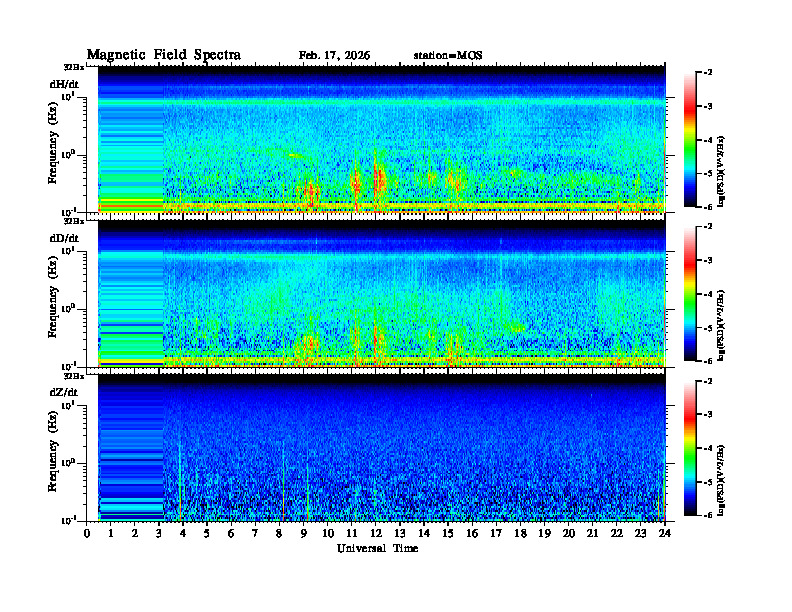The image size is (792, 612).
Task: Click hour tick label '24' on time axis
Action: (665, 534)
